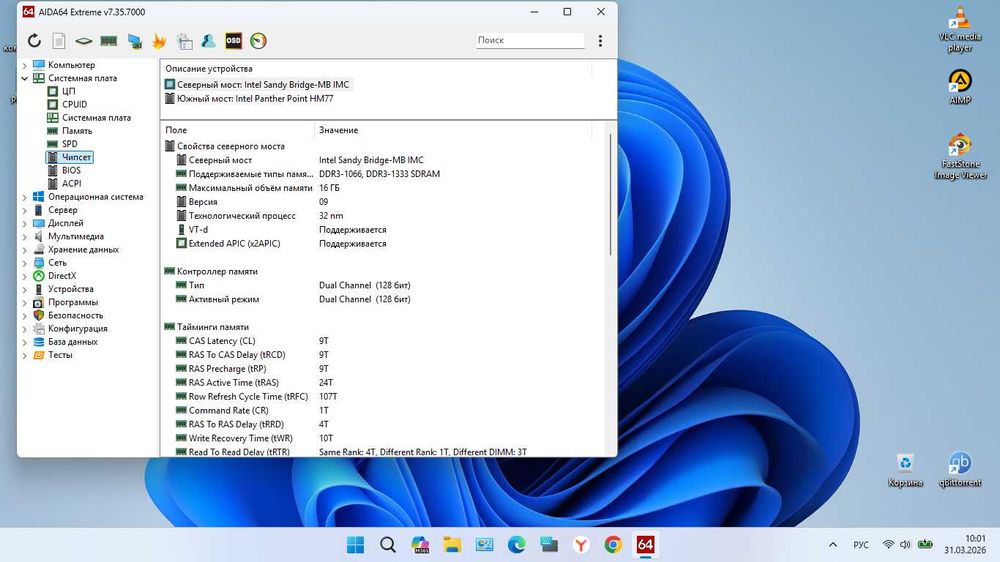The image size is (1000, 562).
Task: Select the Тесты tree item
Action: (x=60, y=355)
